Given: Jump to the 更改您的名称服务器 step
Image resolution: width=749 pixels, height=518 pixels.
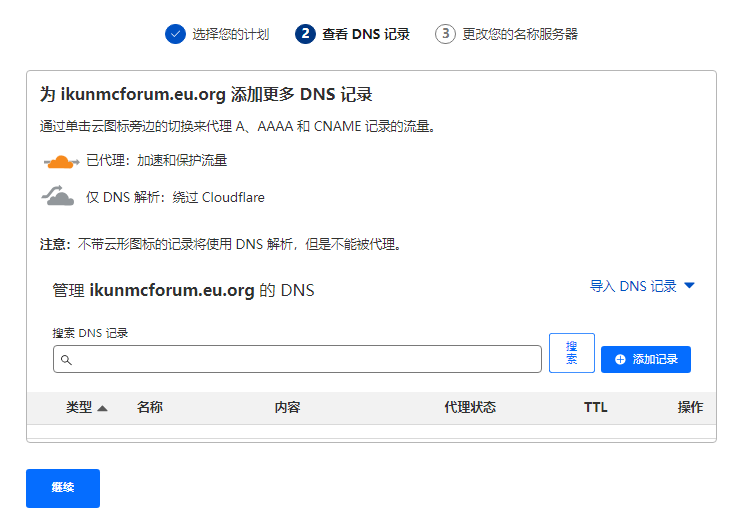Looking at the screenshot, I should coord(520,34).
